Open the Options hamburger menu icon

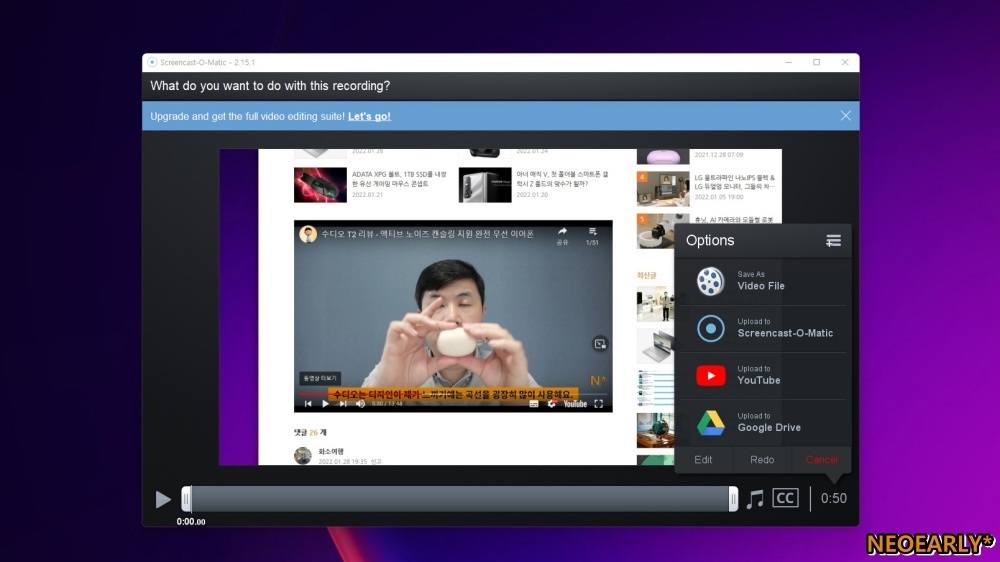coord(833,240)
